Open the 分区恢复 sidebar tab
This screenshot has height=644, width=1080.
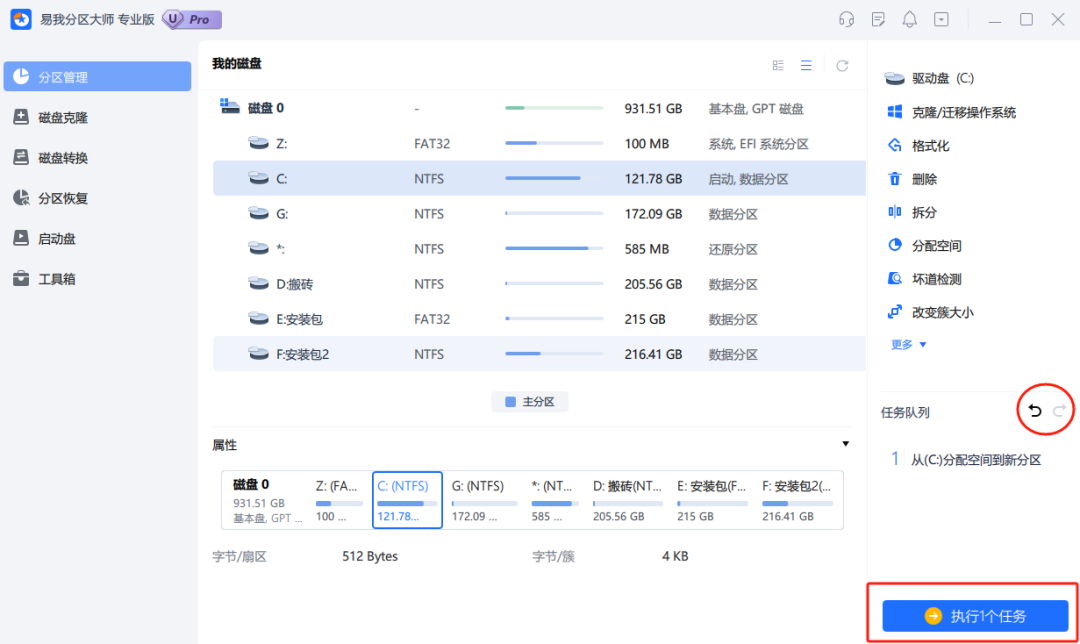pos(63,198)
